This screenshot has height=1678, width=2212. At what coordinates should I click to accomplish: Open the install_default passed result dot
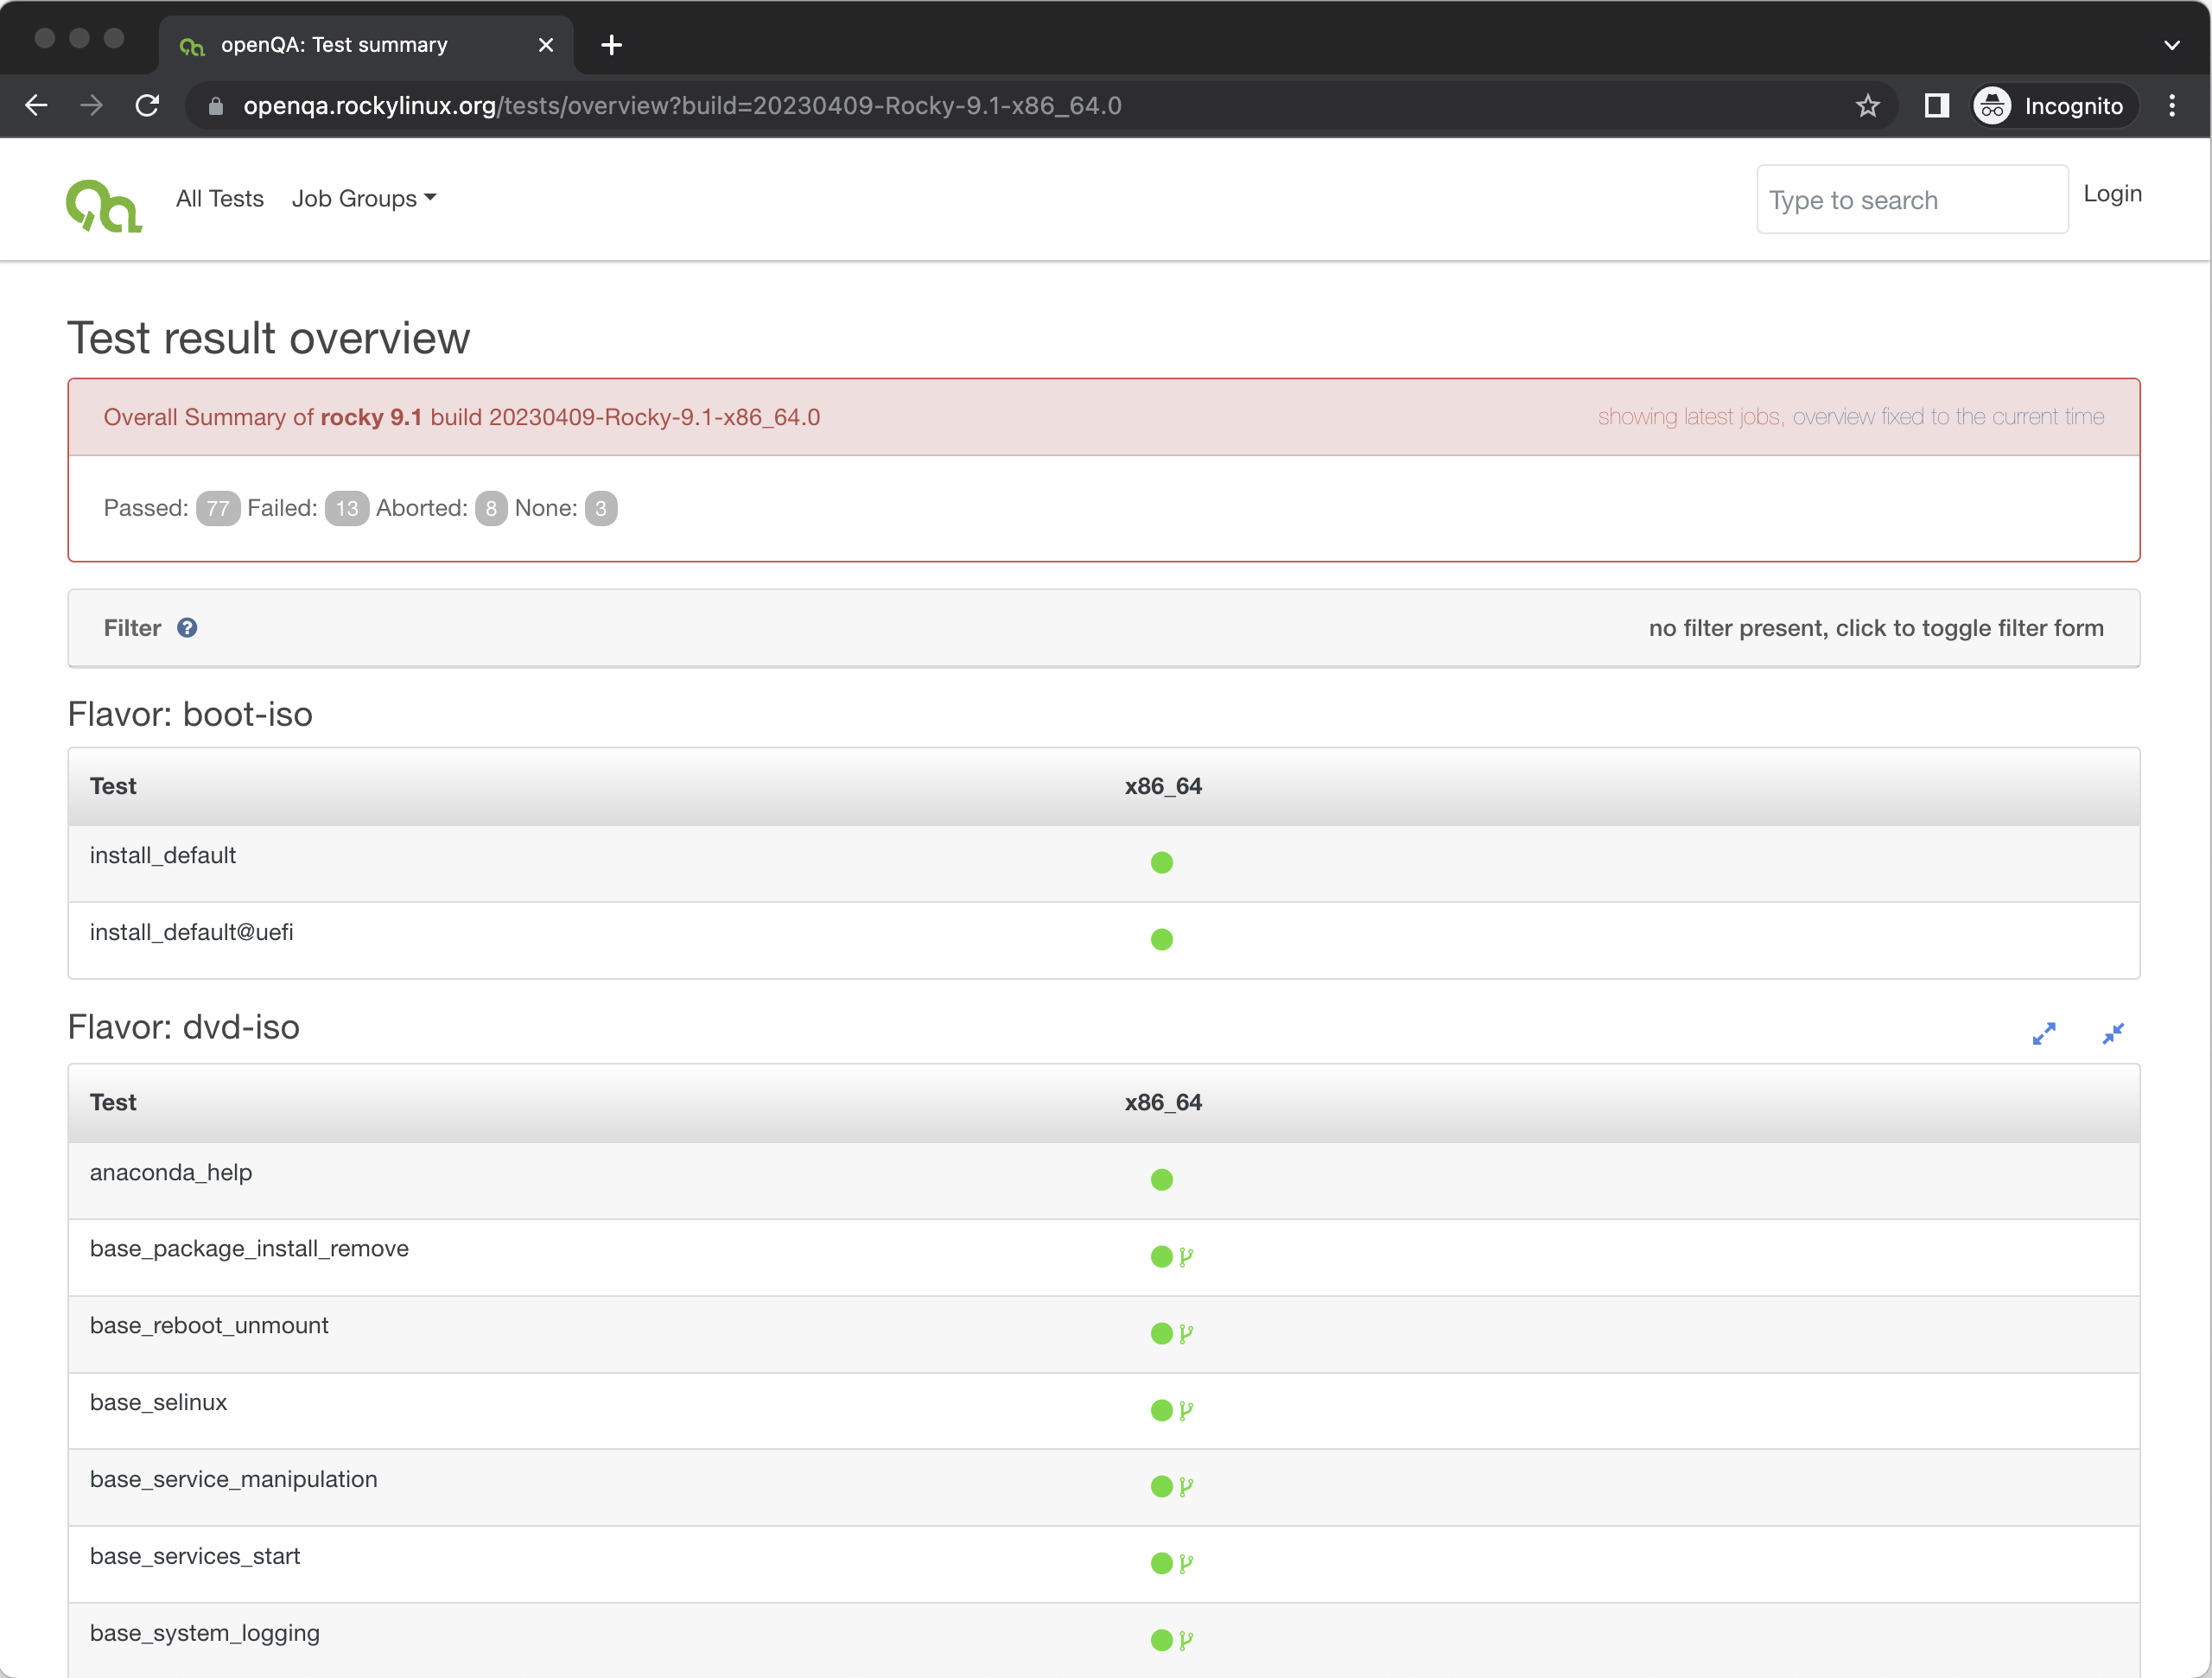(x=1162, y=862)
